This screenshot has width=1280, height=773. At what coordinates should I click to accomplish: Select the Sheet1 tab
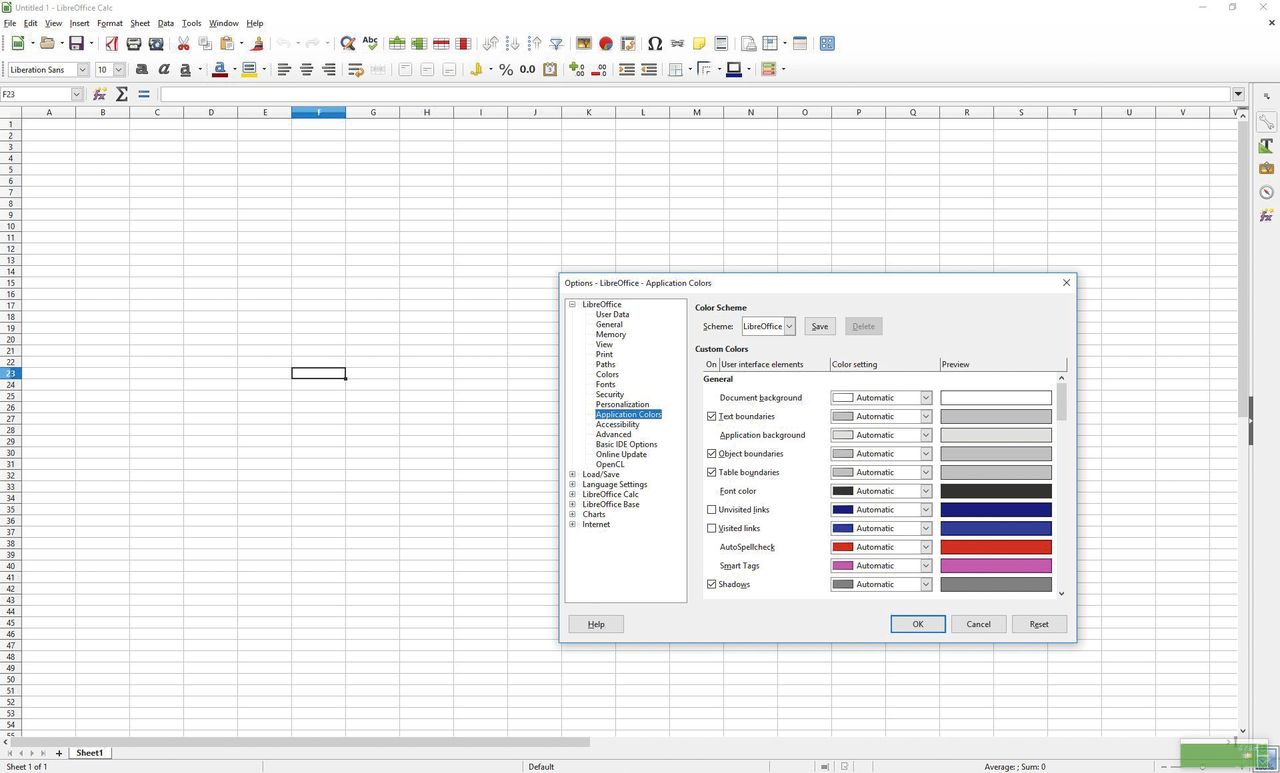89,753
